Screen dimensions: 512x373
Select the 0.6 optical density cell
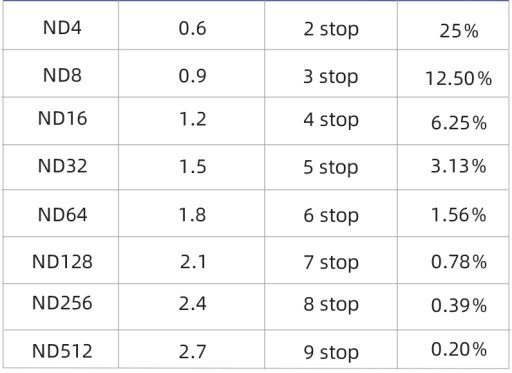tap(192, 28)
